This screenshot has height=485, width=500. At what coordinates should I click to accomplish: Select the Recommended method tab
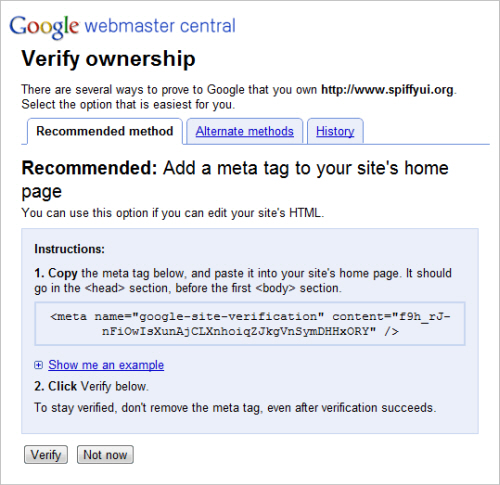tap(105, 131)
